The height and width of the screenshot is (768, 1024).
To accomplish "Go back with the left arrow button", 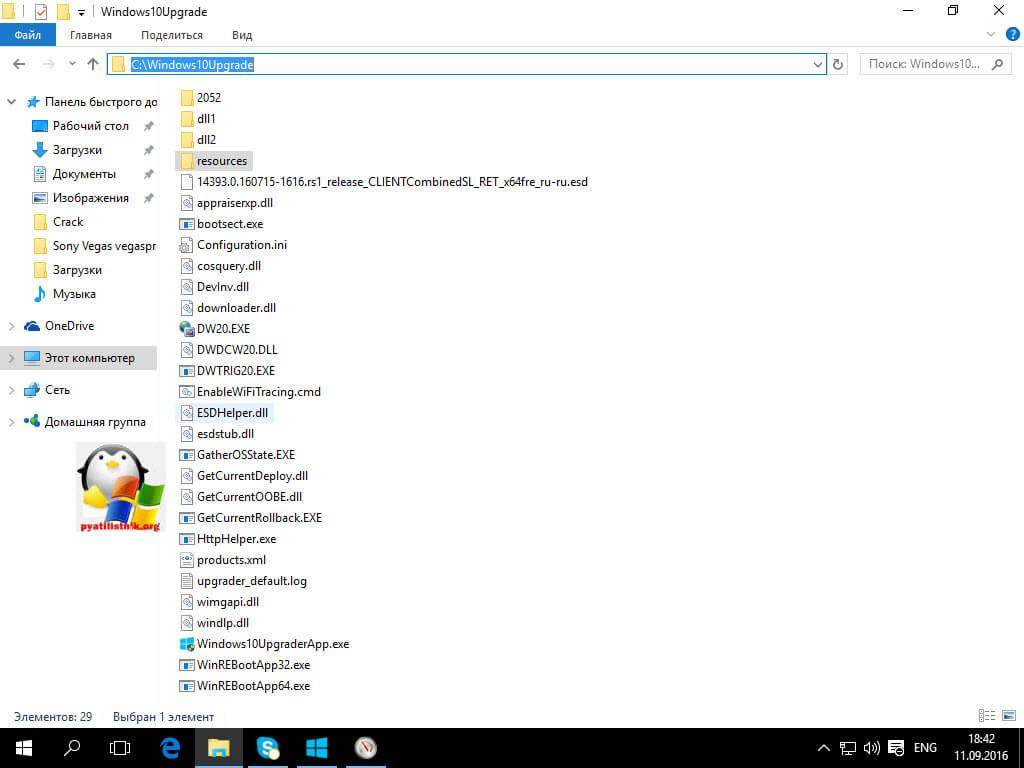I will pos(19,64).
